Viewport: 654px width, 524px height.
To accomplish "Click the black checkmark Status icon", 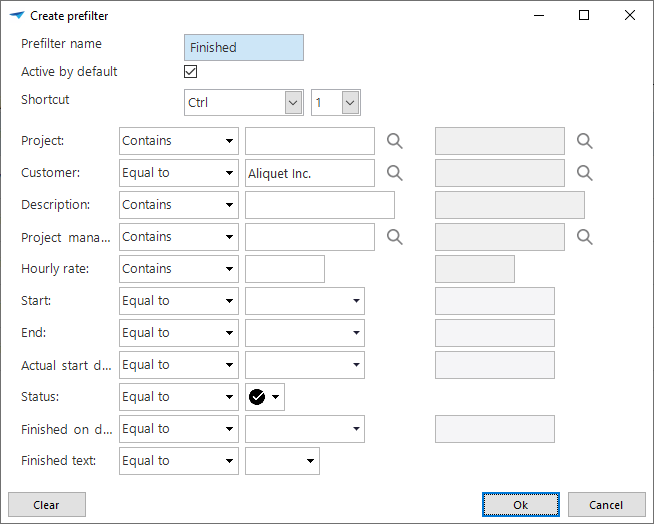I will point(257,397).
